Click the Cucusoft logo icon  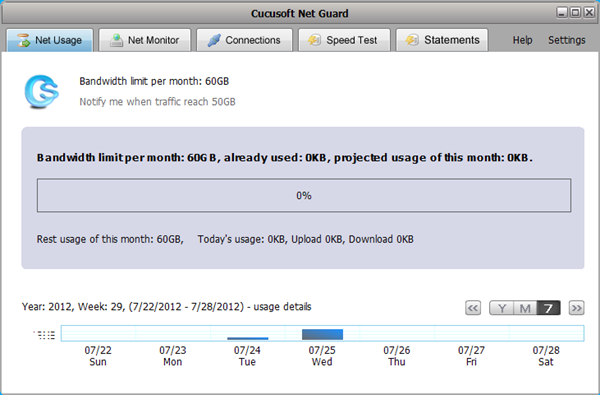click(41, 91)
